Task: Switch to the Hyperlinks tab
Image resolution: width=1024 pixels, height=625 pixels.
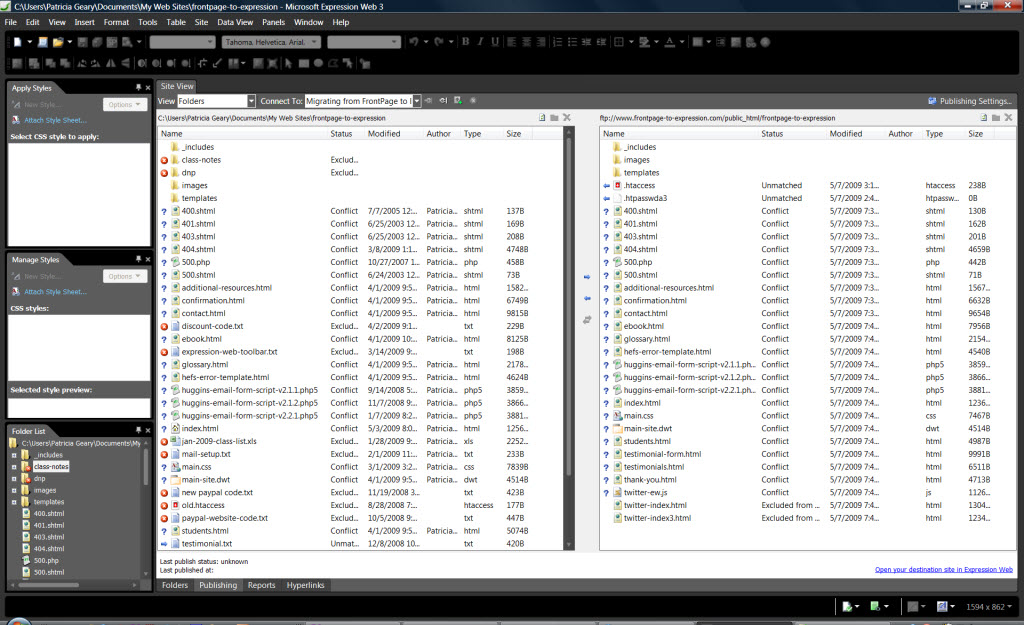Action: pos(306,585)
